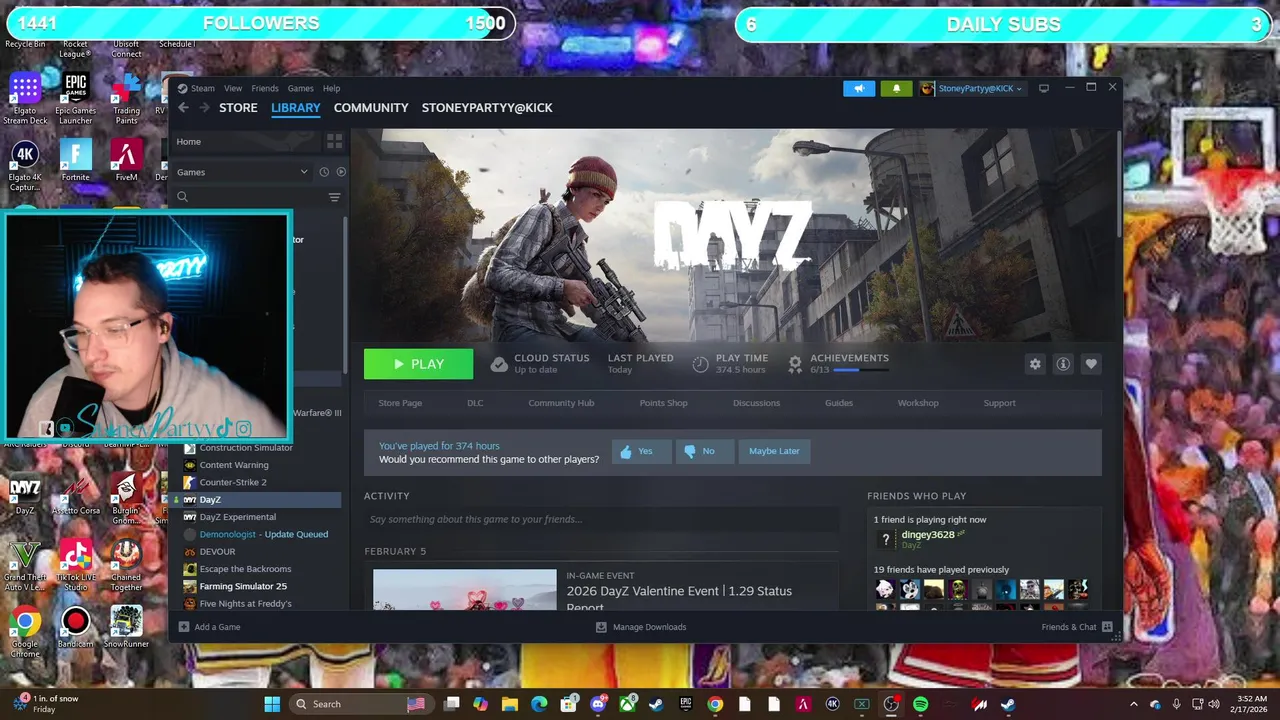The width and height of the screenshot is (1280, 720).
Task: Open Windows Start button
Action: click(x=272, y=704)
